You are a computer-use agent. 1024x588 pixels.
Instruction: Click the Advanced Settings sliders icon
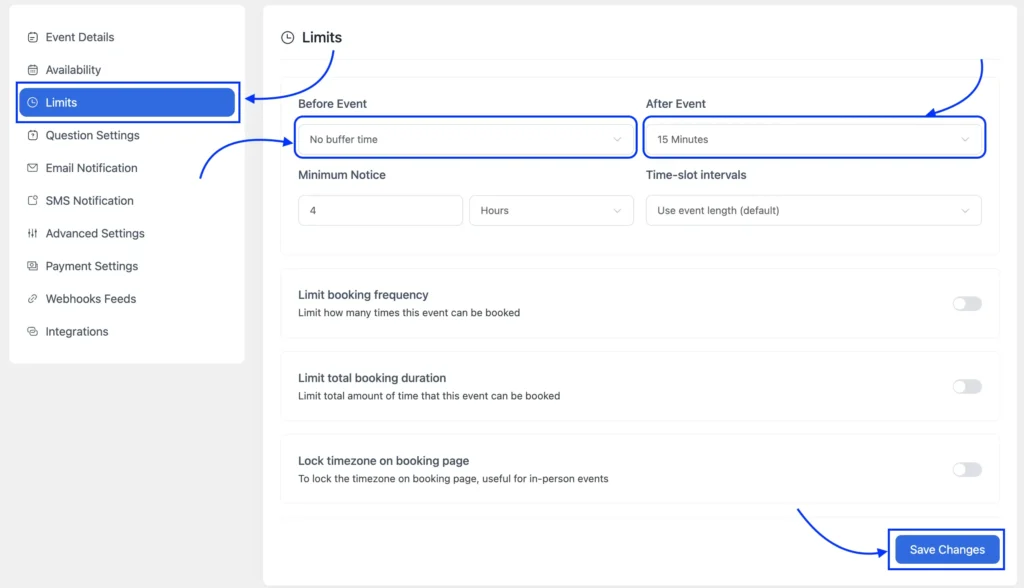click(x=33, y=233)
